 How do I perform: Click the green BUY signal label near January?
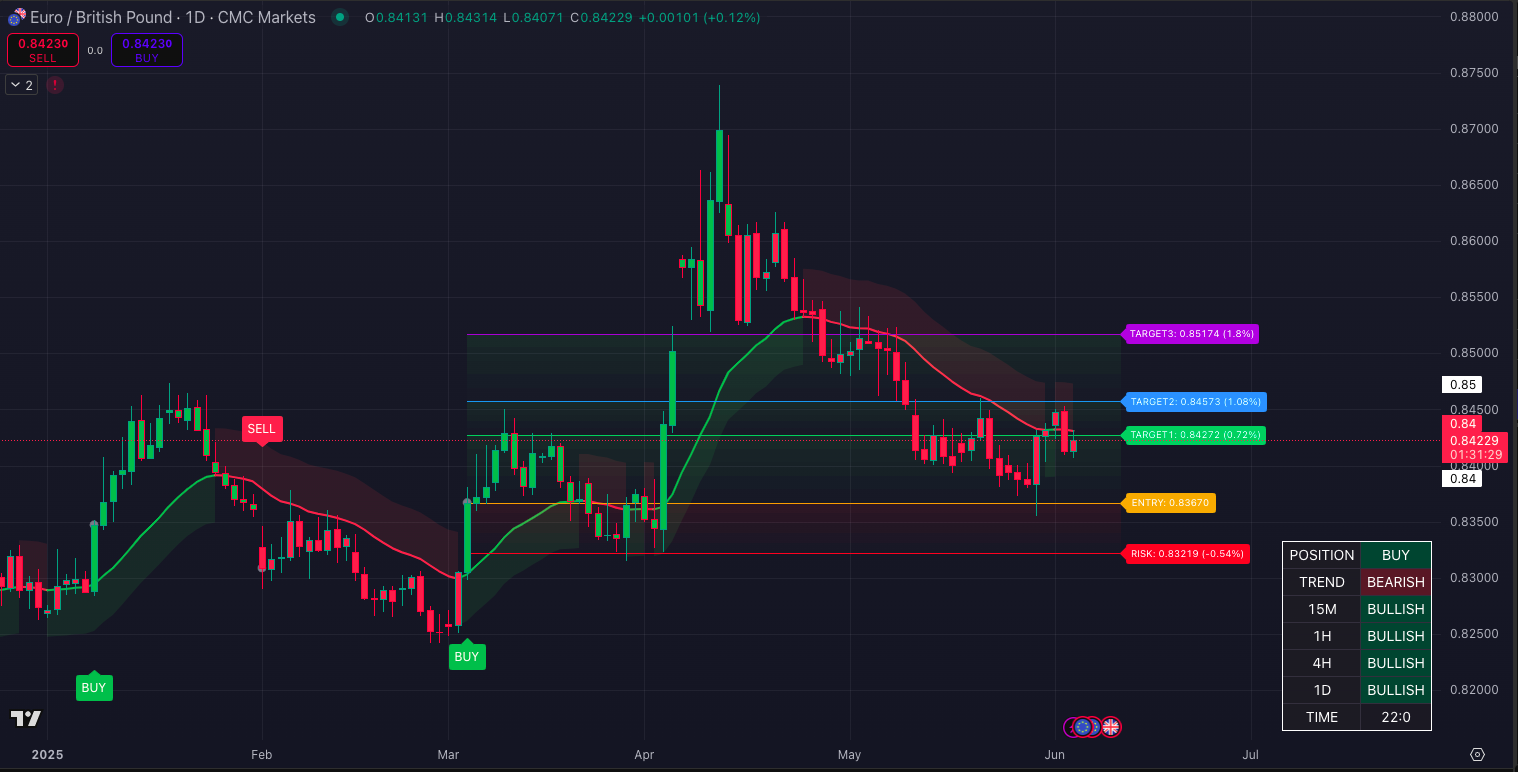(x=93, y=688)
